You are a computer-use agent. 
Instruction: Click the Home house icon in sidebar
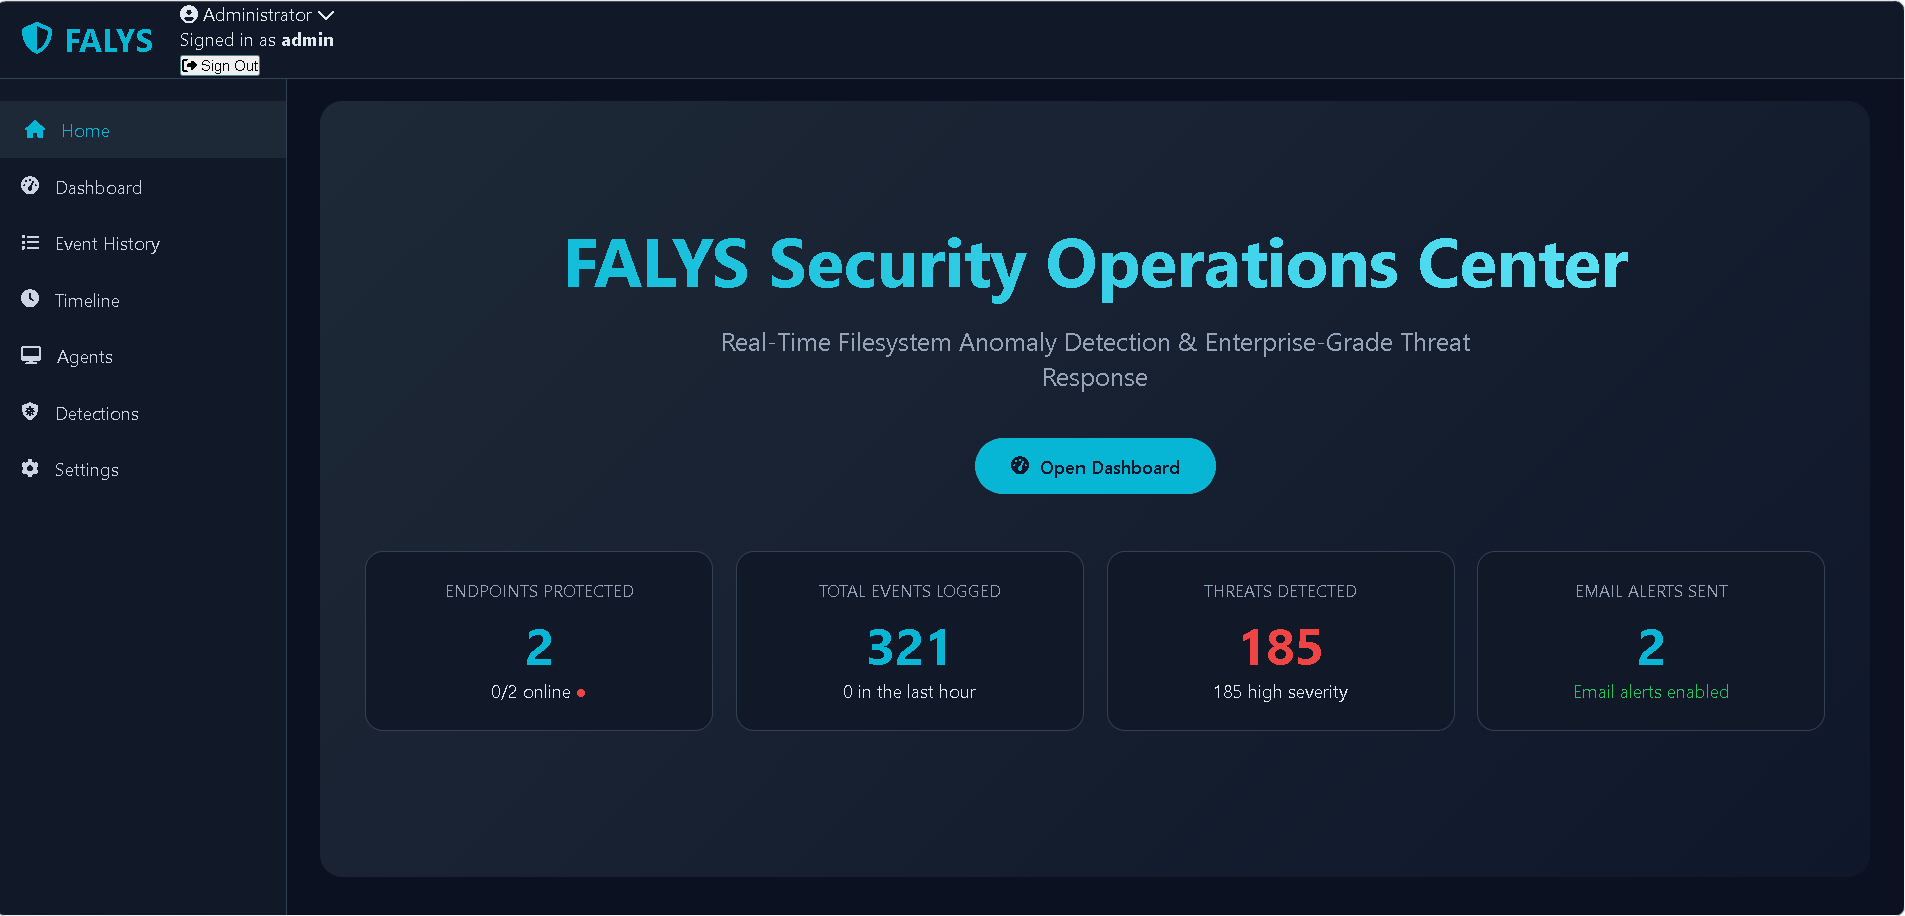point(35,130)
